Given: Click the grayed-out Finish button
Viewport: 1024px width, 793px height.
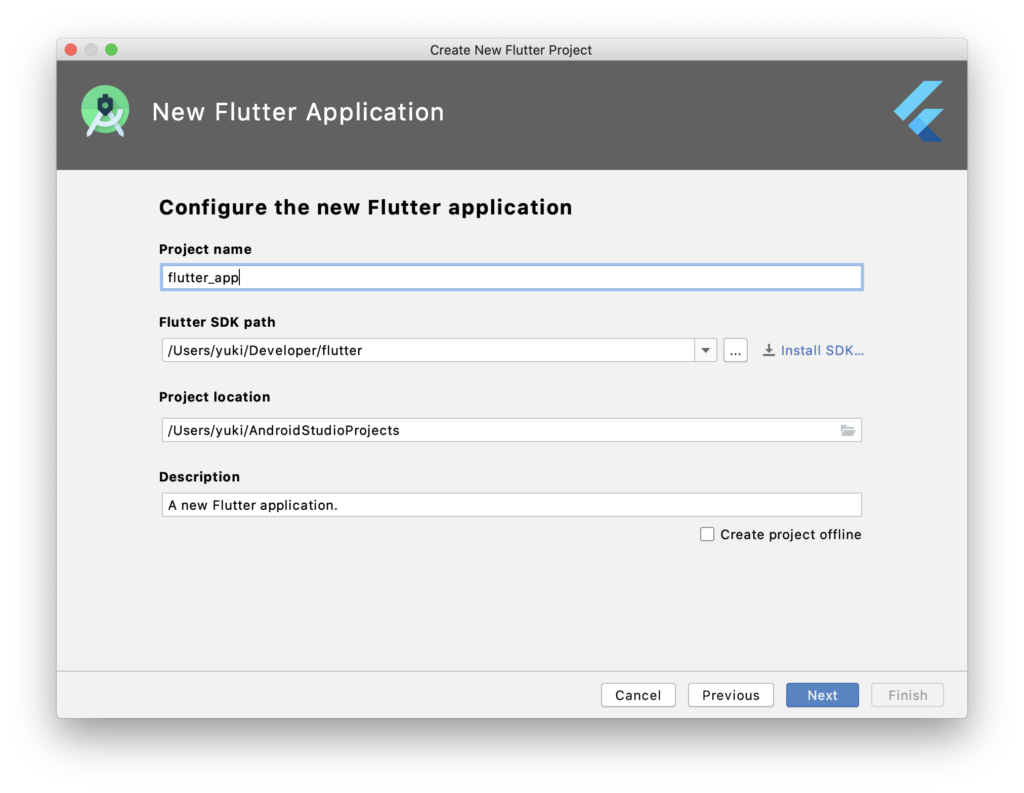Looking at the screenshot, I should [907, 695].
